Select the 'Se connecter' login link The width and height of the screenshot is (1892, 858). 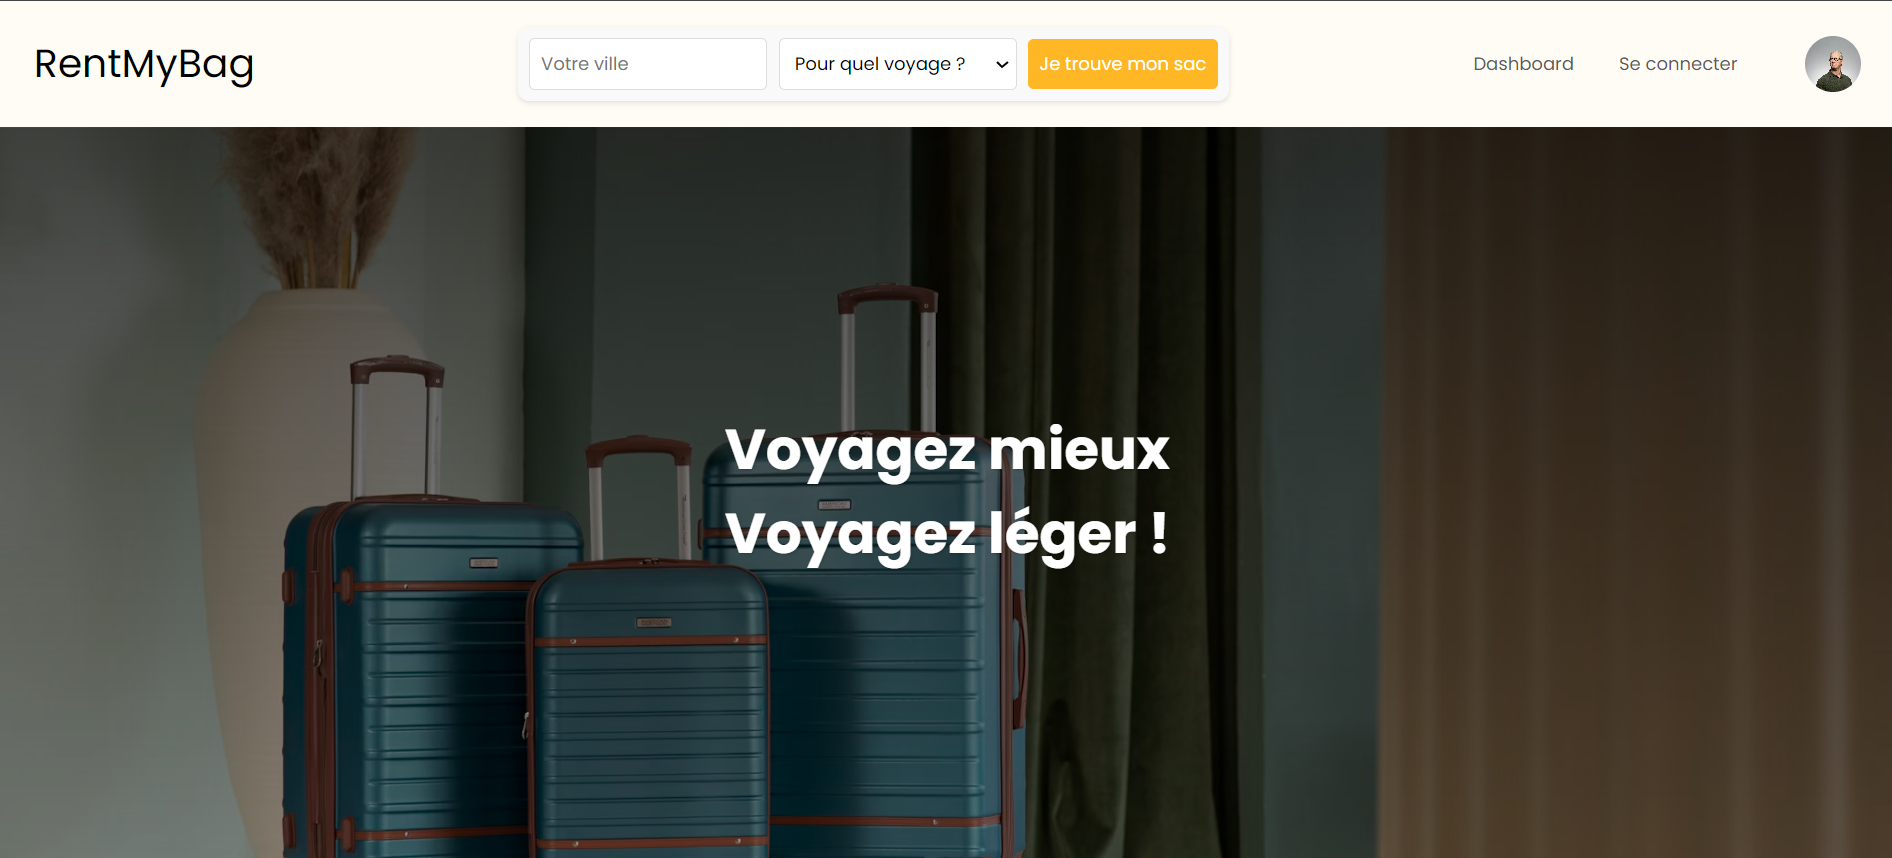(x=1677, y=64)
